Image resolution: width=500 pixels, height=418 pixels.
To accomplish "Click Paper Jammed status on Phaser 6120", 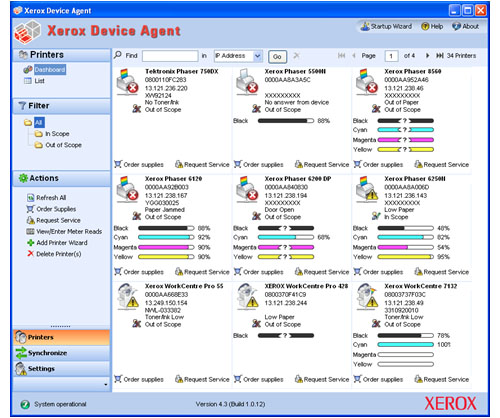I will 165,210.
